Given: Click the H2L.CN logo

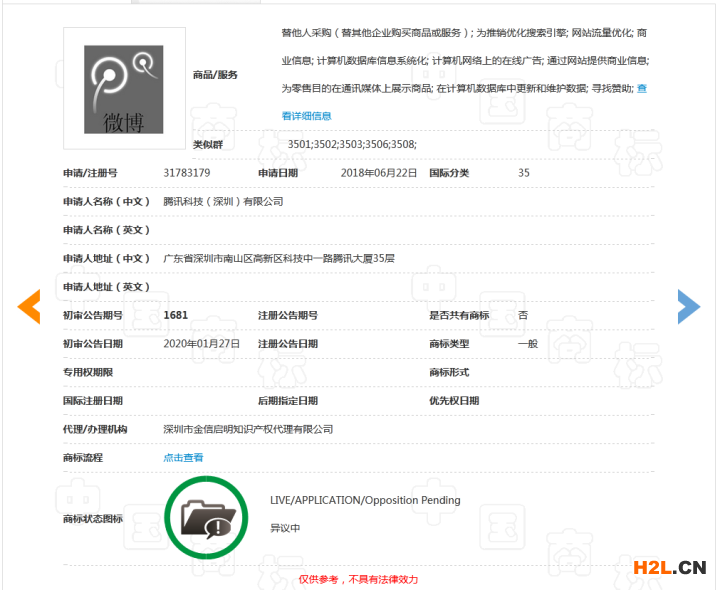Looking at the screenshot, I should [669, 568].
